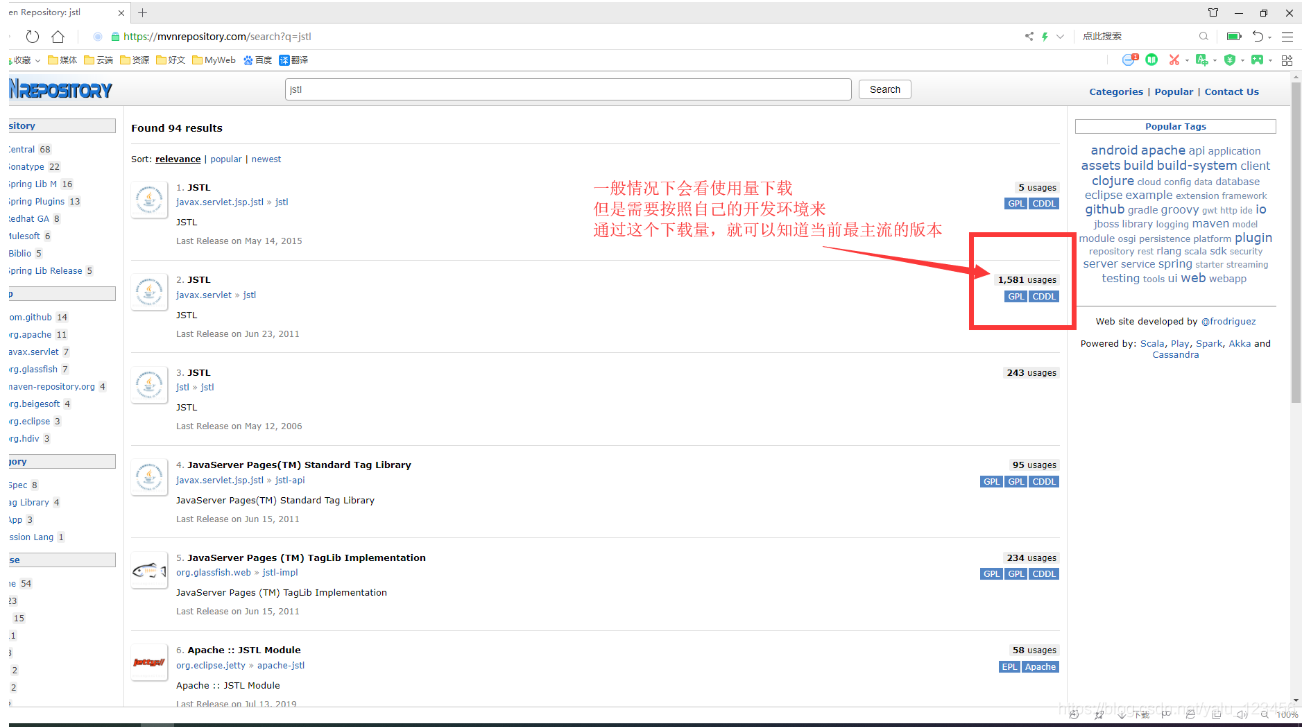Viewport: 1305px width, 727px height.
Task: Click the 100% zoom level in status bar
Action: 1287,715
